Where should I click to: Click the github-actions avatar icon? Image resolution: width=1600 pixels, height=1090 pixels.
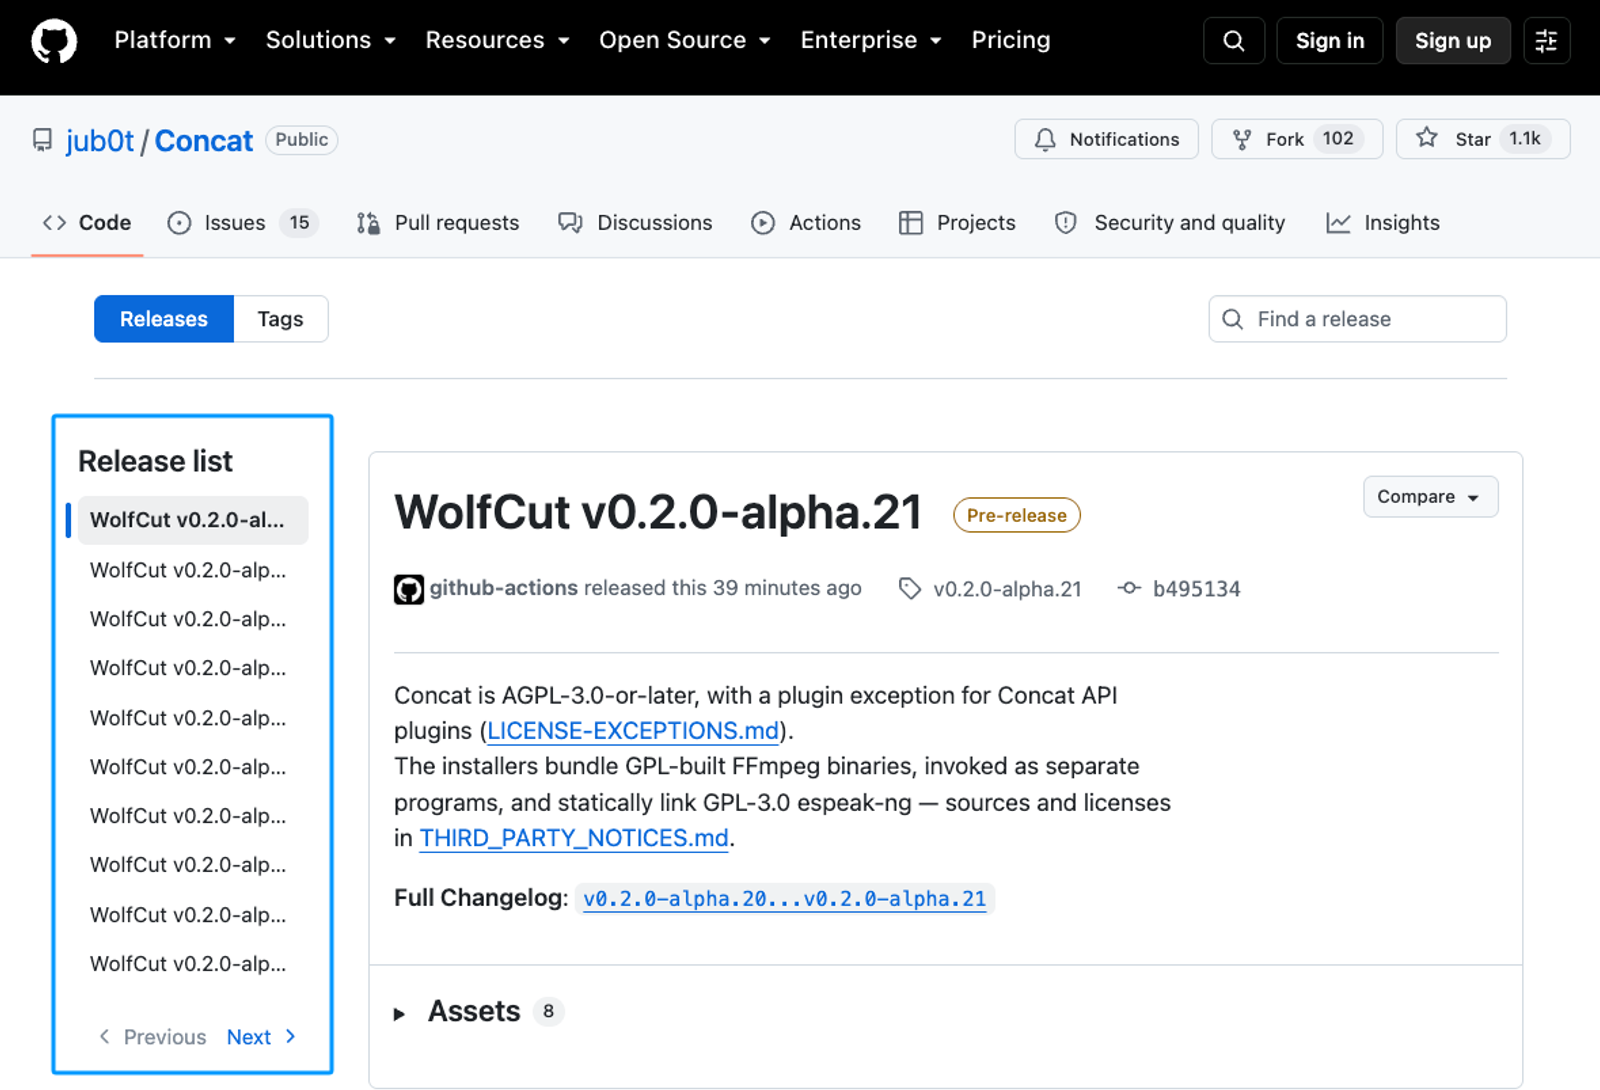point(409,589)
